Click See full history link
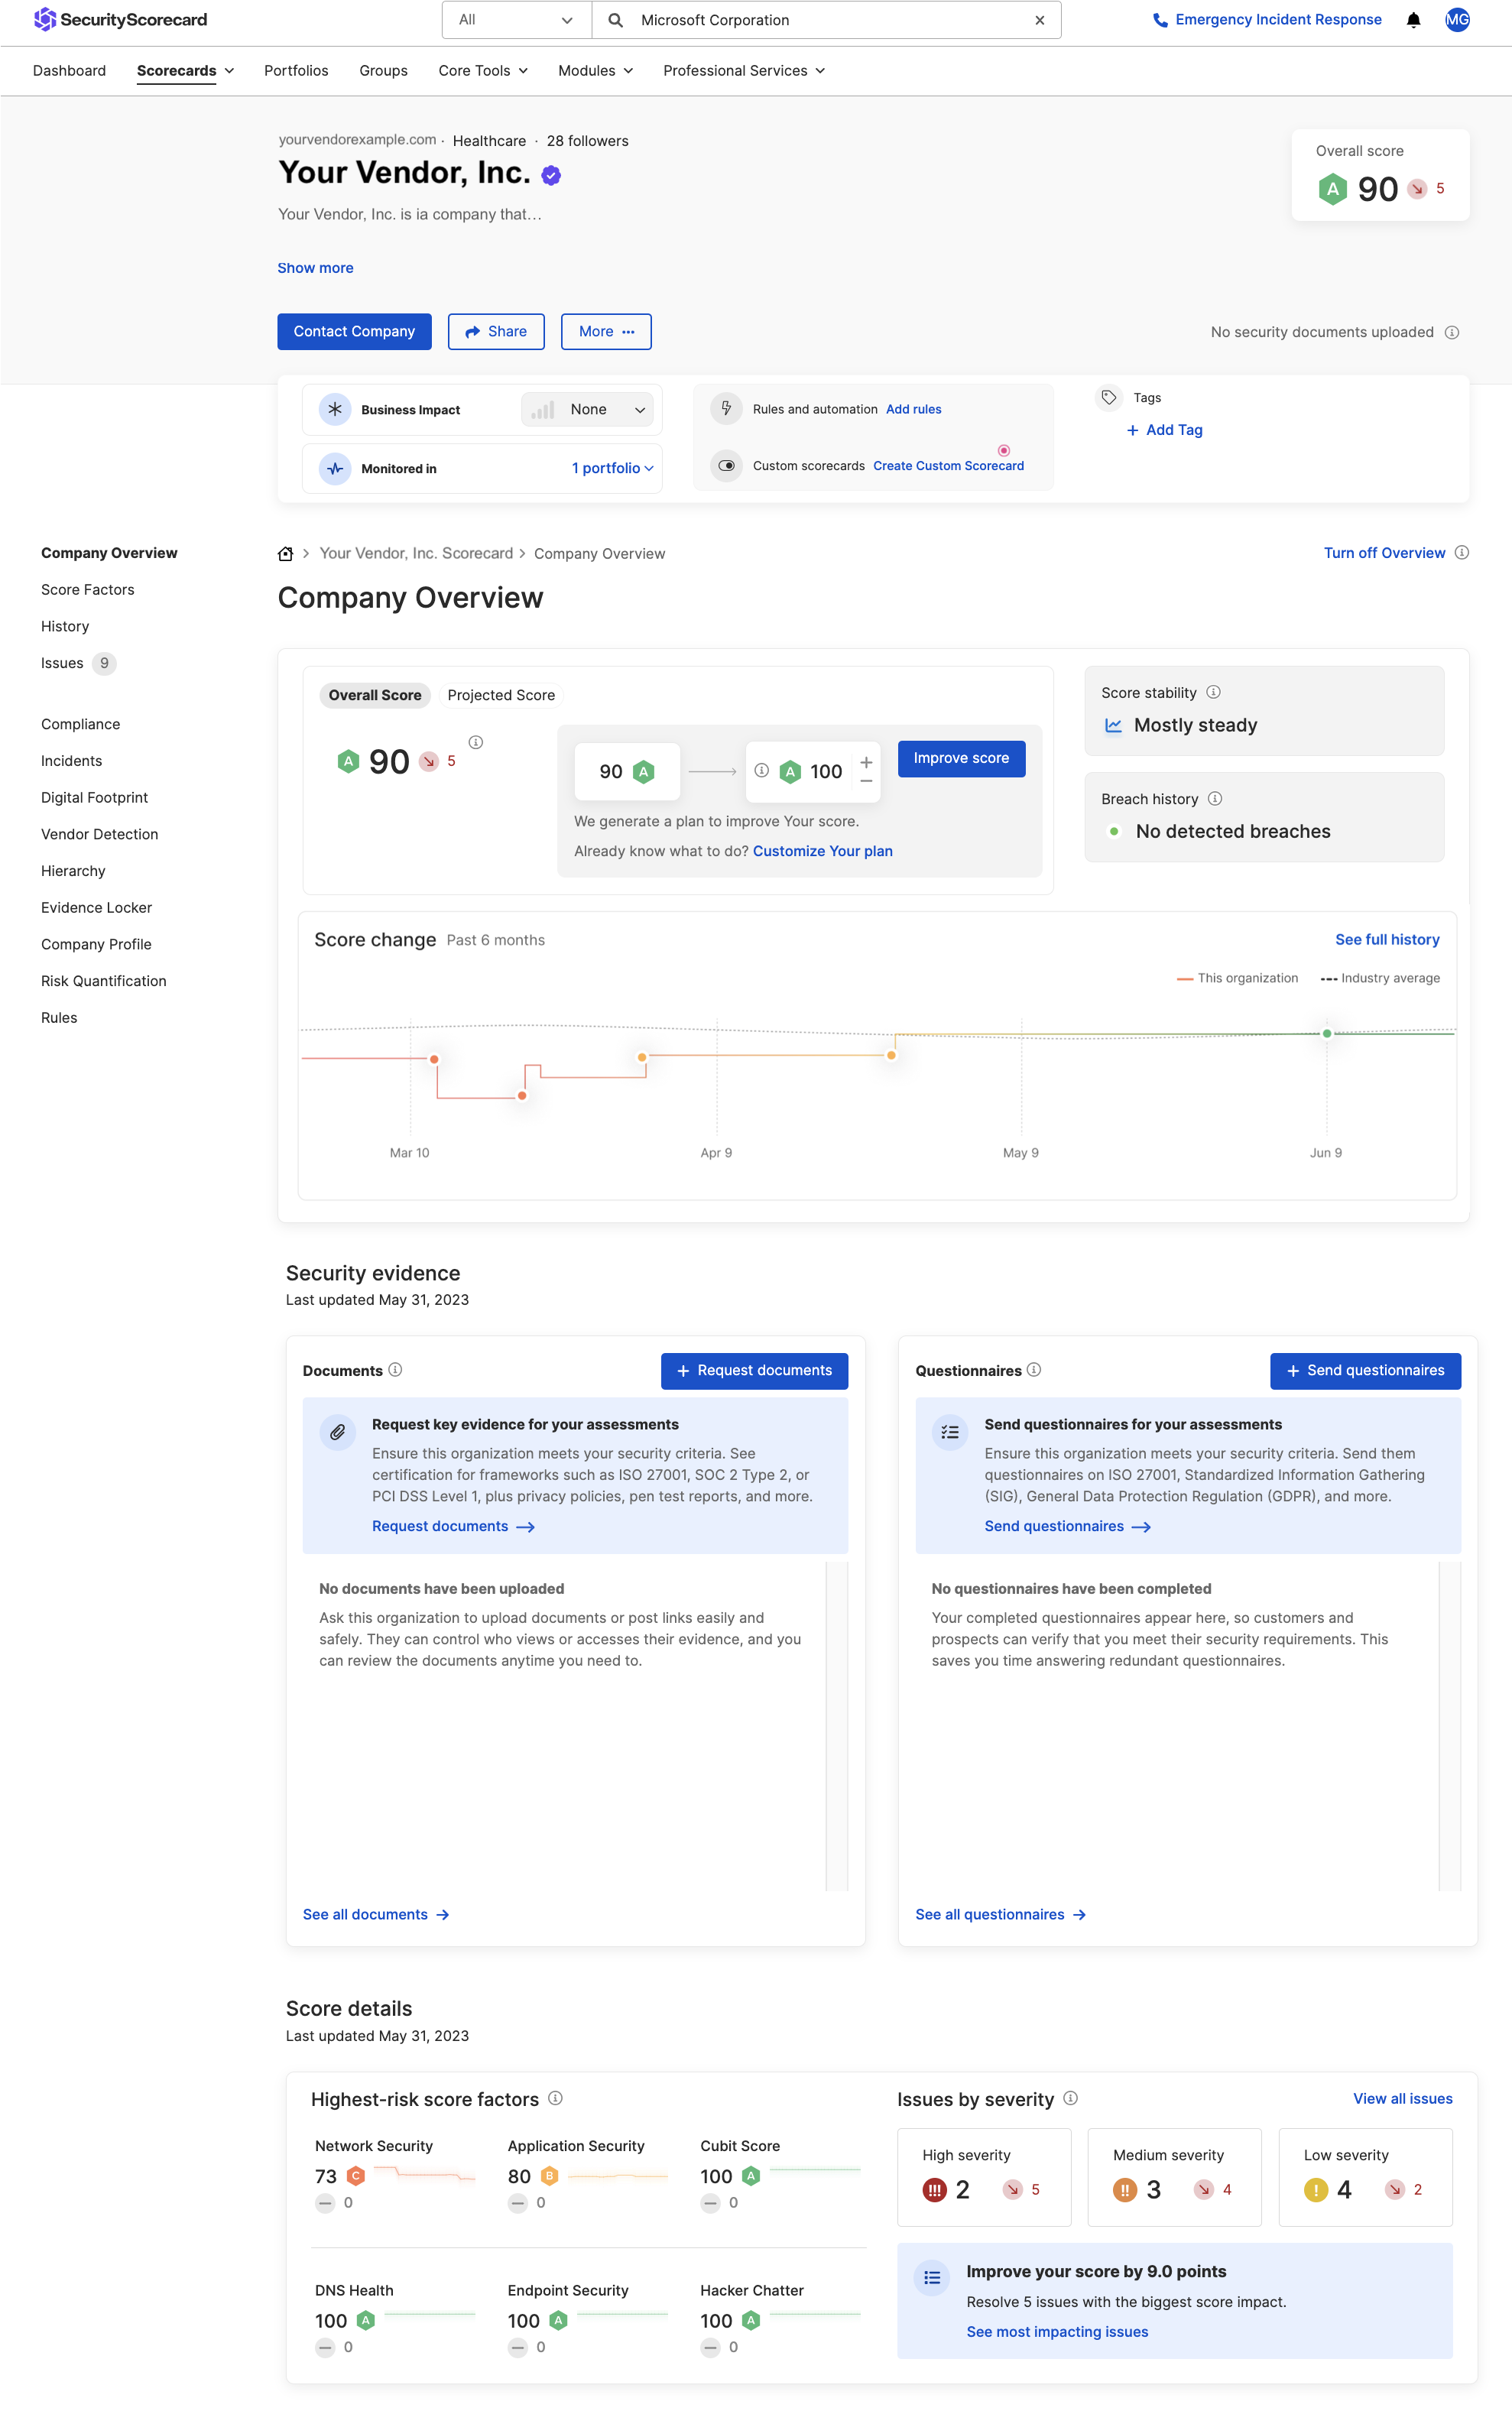Viewport: 1512px width, 2411px height. pyautogui.click(x=1387, y=939)
